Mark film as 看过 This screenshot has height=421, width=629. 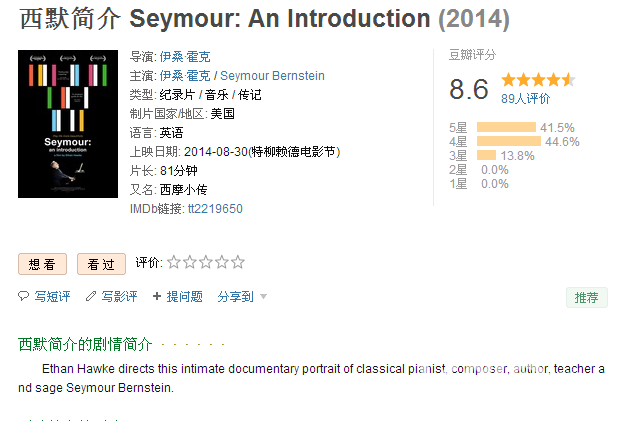click(x=101, y=264)
